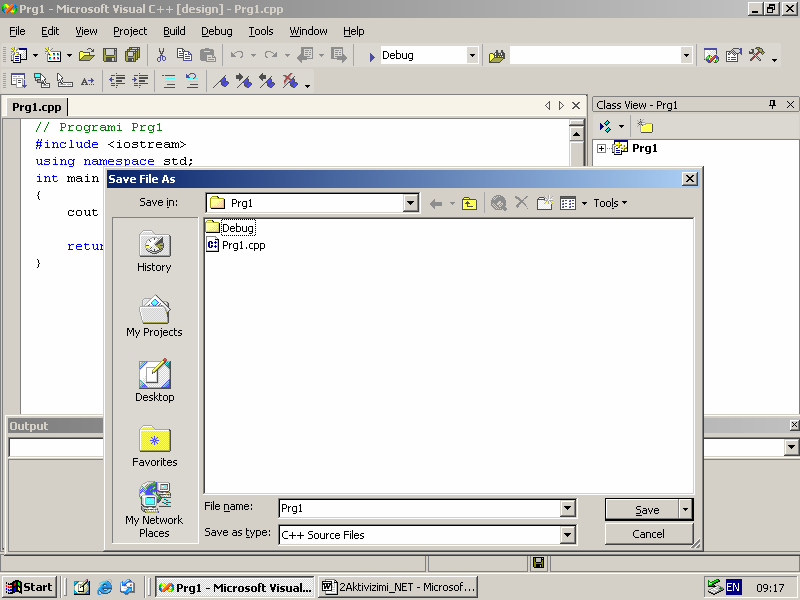Click the Complete Word icon

87,81
